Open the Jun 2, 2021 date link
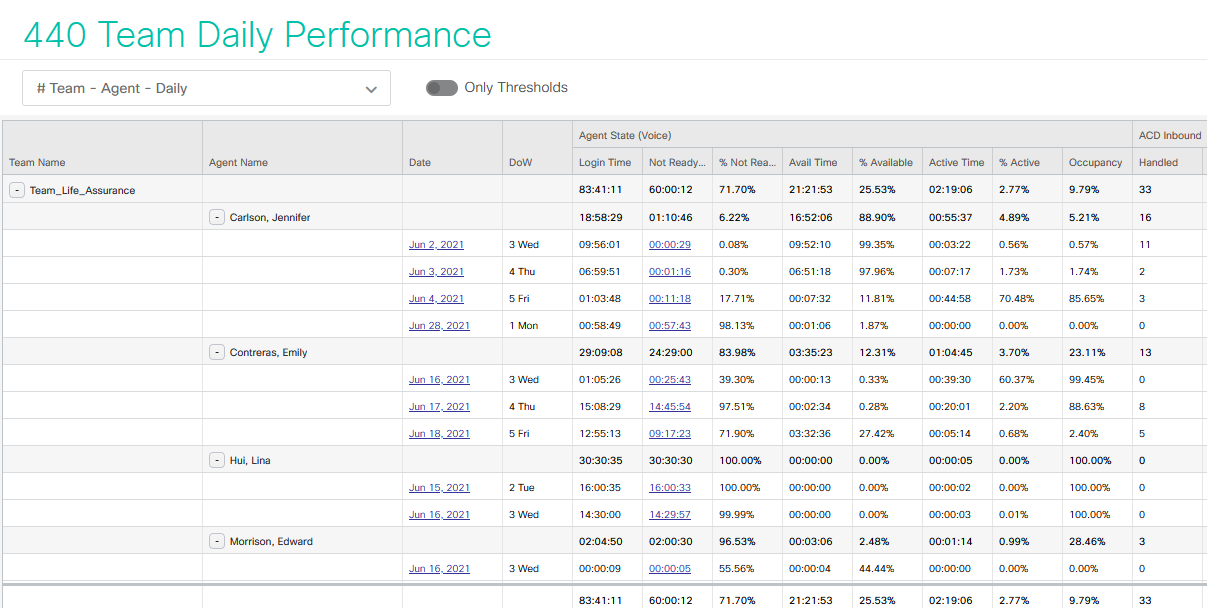 click(436, 244)
